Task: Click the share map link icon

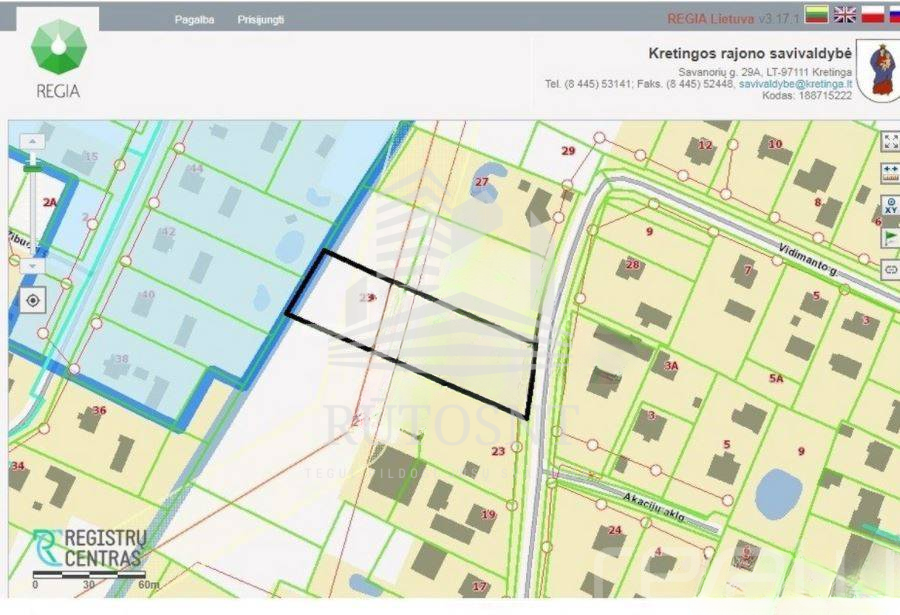Action: click(890, 269)
